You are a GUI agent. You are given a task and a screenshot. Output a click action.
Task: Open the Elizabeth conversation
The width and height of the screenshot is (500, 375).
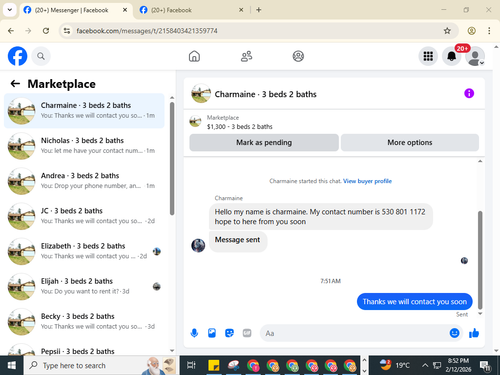point(84,251)
